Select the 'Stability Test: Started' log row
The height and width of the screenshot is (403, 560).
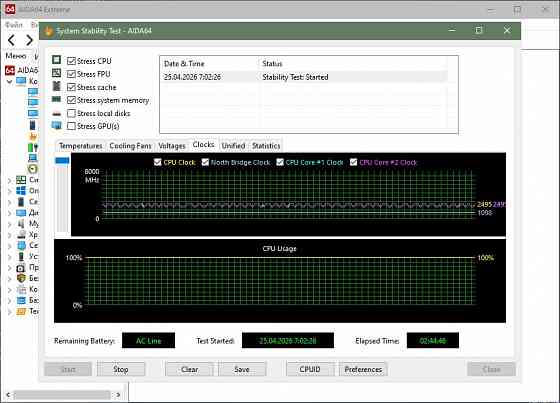304,77
